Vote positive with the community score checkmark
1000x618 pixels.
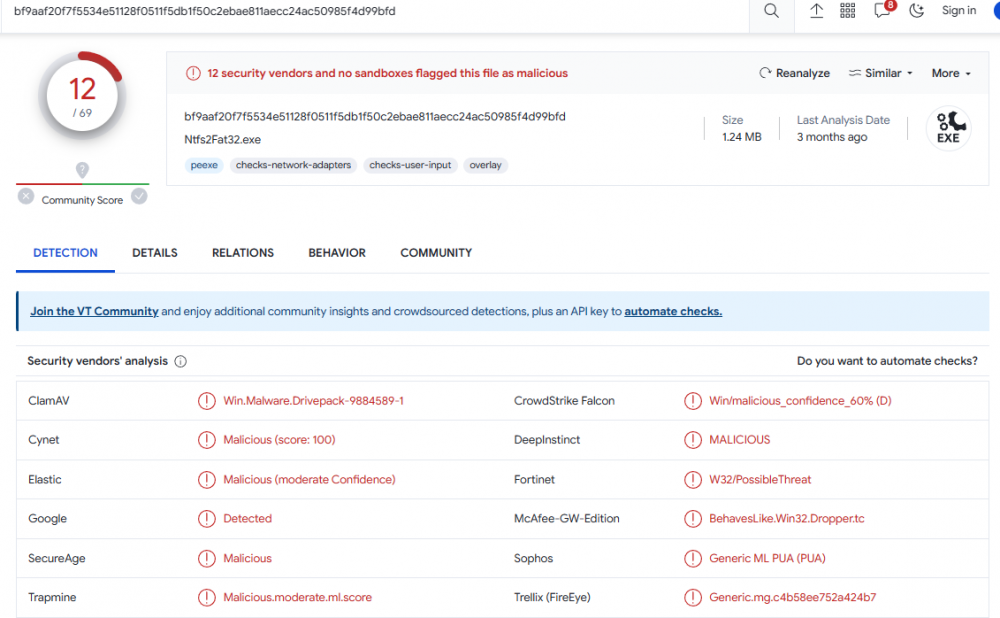(x=139, y=196)
